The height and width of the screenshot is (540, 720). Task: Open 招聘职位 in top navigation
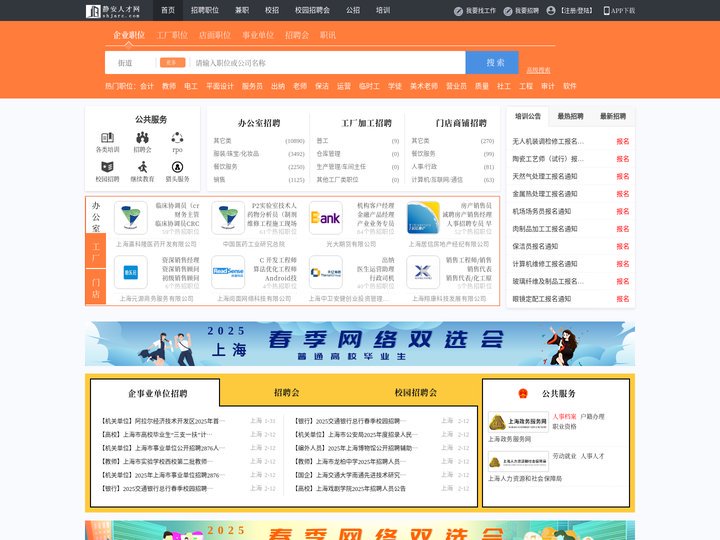[205, 10]
